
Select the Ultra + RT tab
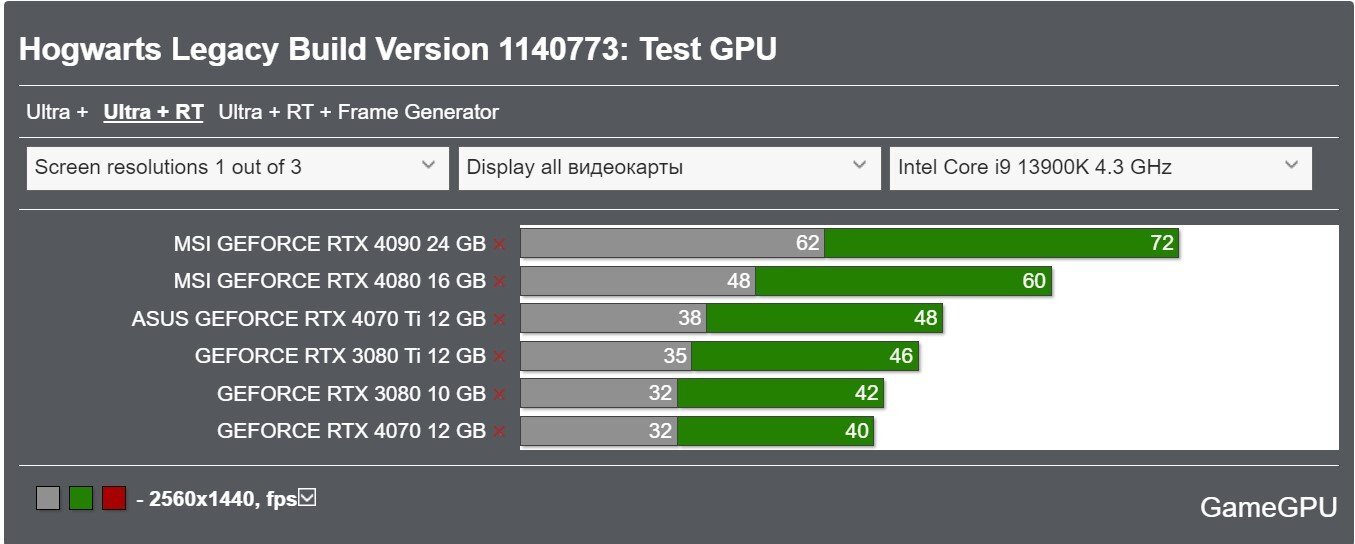tap(153, 112)
